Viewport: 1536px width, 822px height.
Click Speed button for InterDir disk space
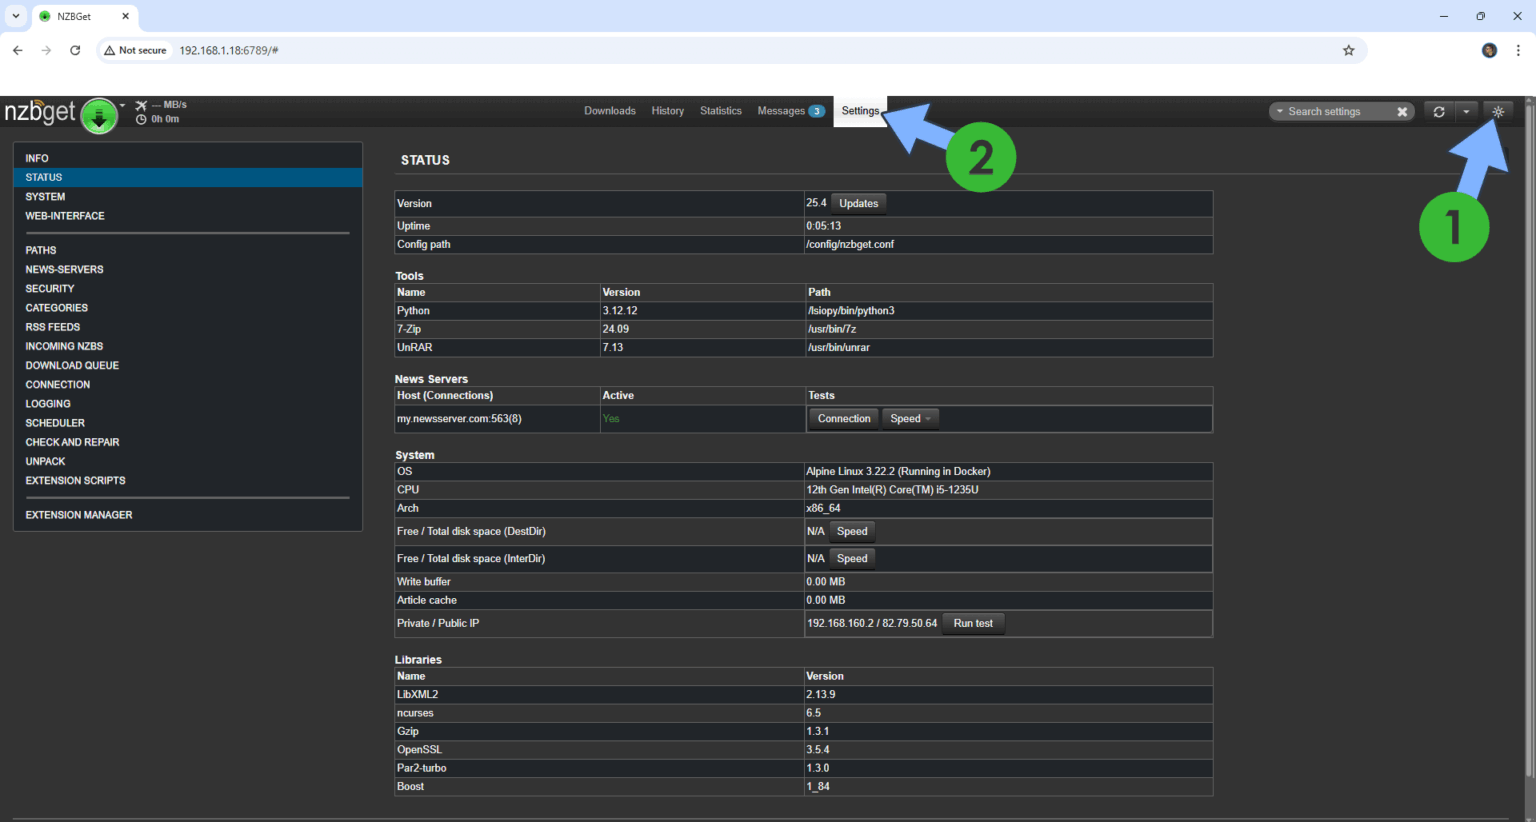852,559
